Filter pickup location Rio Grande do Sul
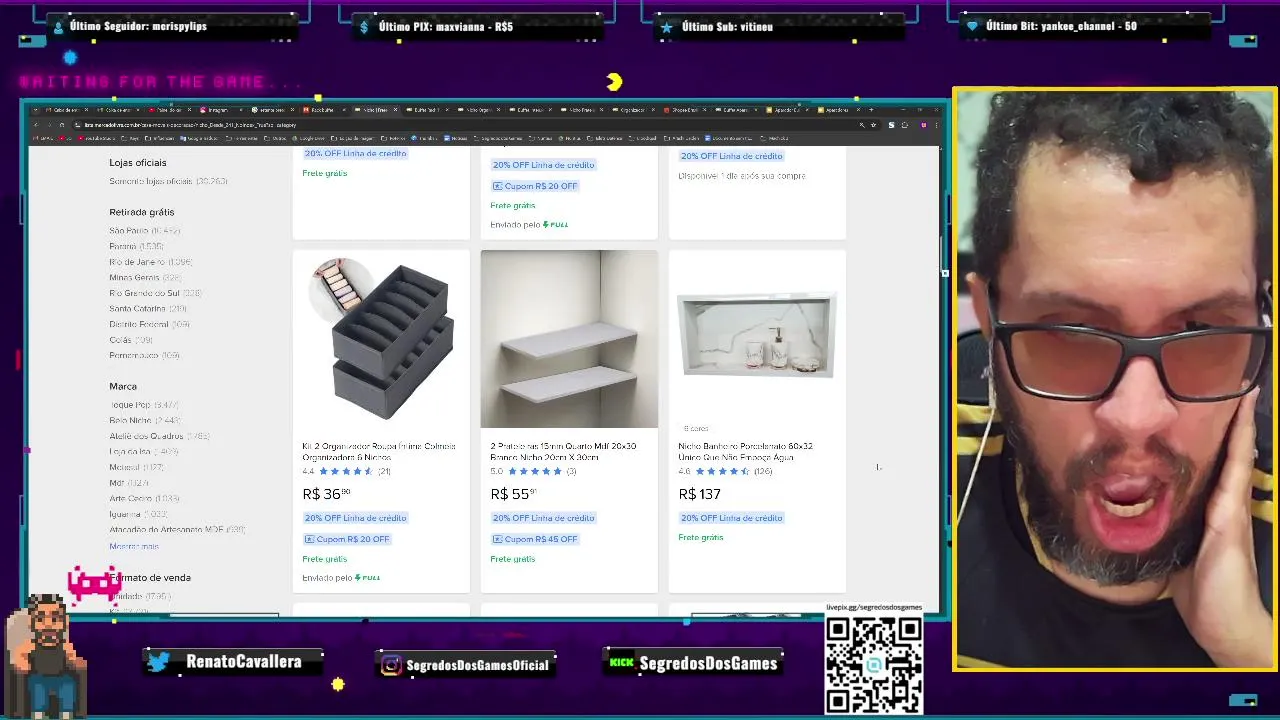1280x720 pixels. [x=155, y=293]
